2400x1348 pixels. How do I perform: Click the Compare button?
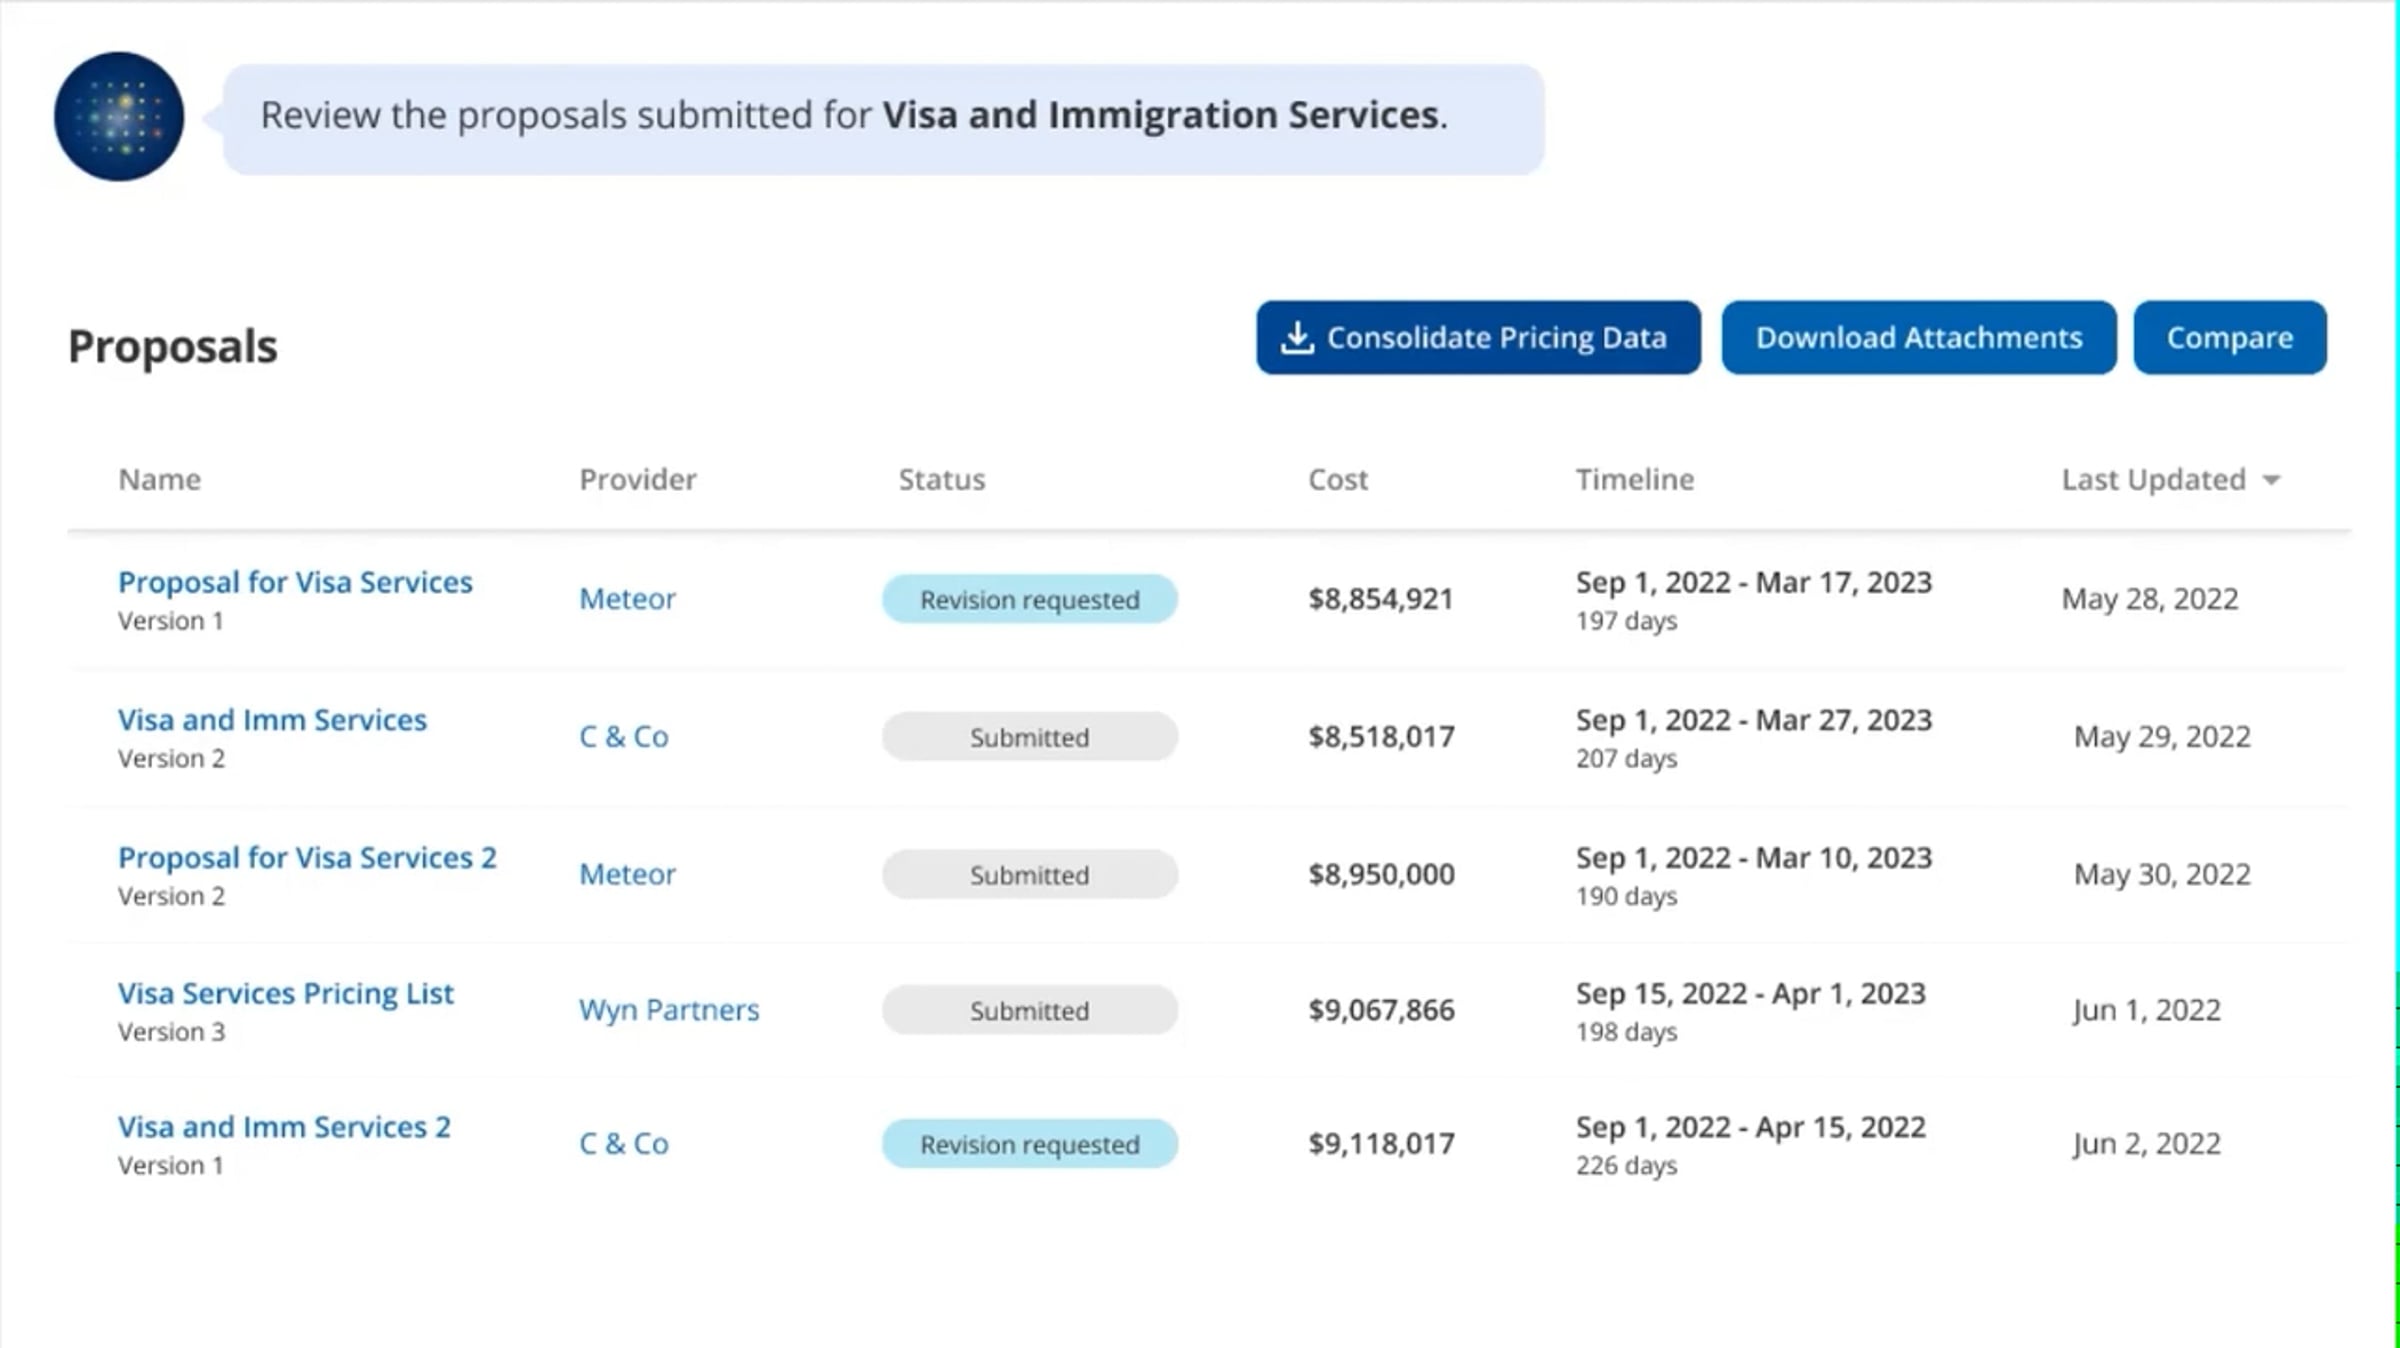point(2230,338)
